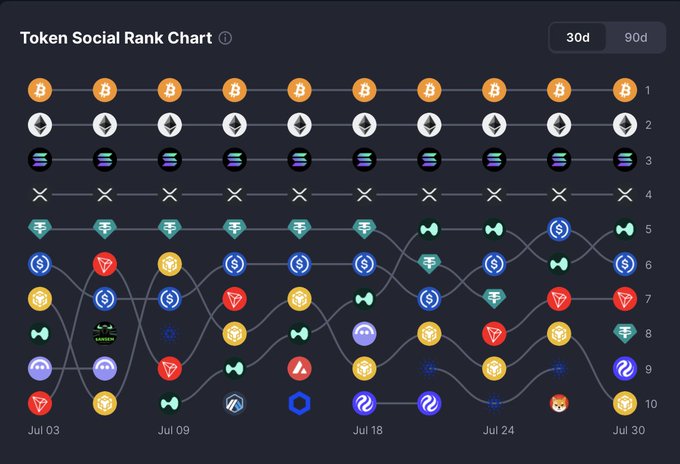Select the 30d time range
Screen dimensions: 680x464
578,38
